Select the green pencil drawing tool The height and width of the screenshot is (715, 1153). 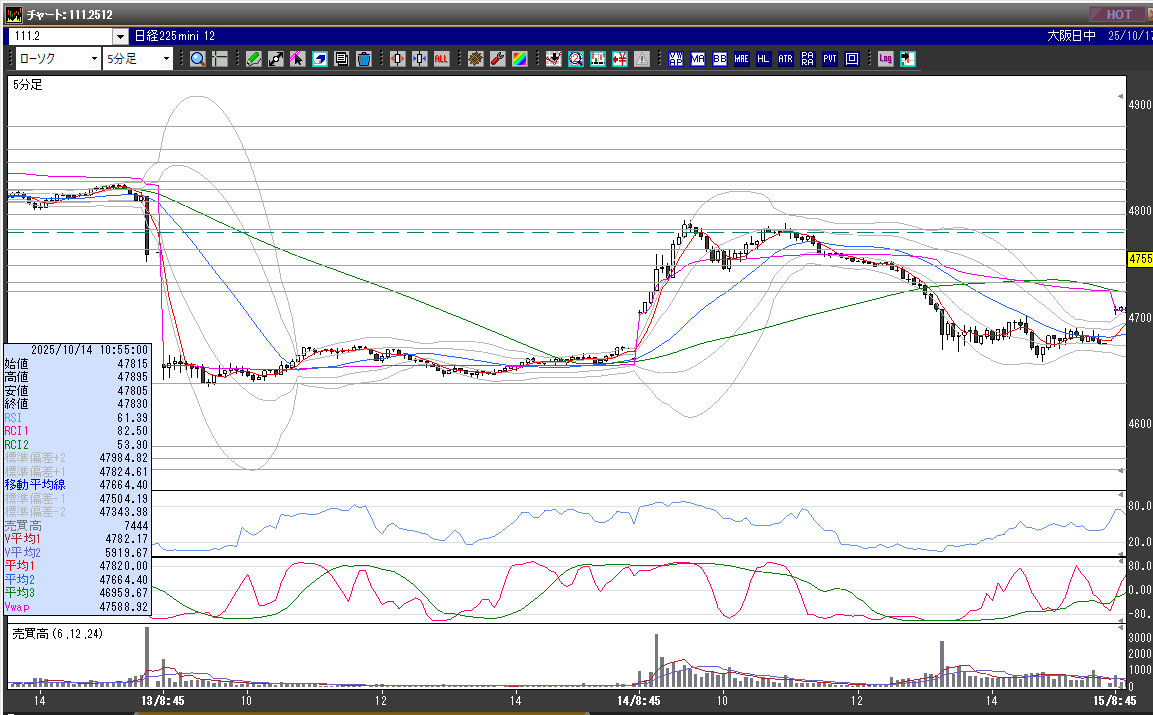click(x=254, y=59)
